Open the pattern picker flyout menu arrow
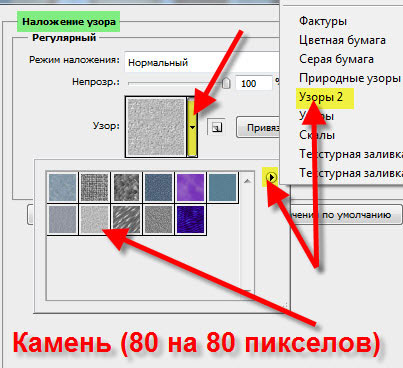 pyautogui.click(x=272, y=177)
